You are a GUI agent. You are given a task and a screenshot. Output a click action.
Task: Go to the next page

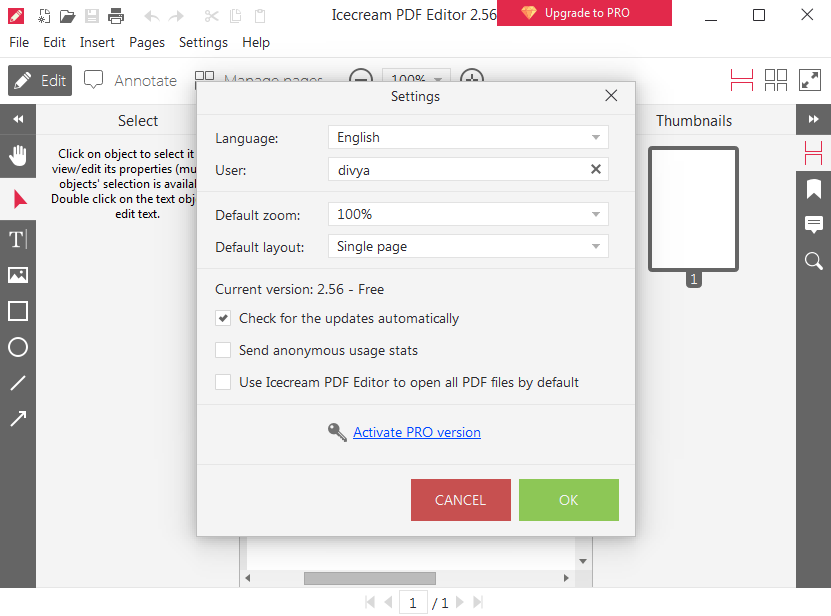tap(459, 602)
